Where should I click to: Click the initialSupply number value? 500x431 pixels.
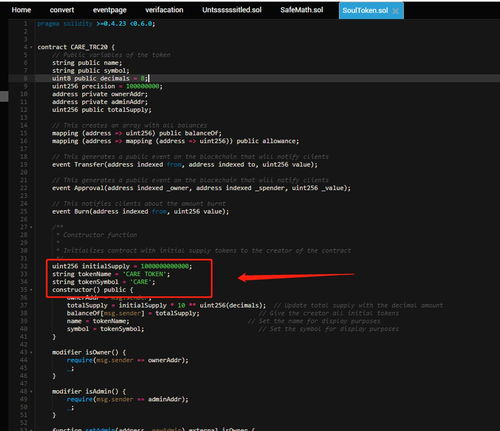coord(165,266)
